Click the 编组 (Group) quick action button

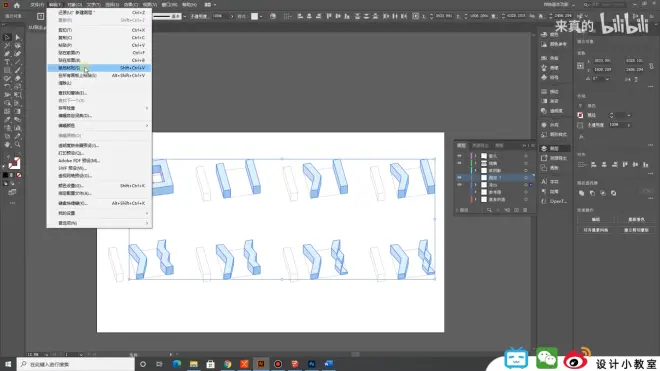tap(596, 219)
